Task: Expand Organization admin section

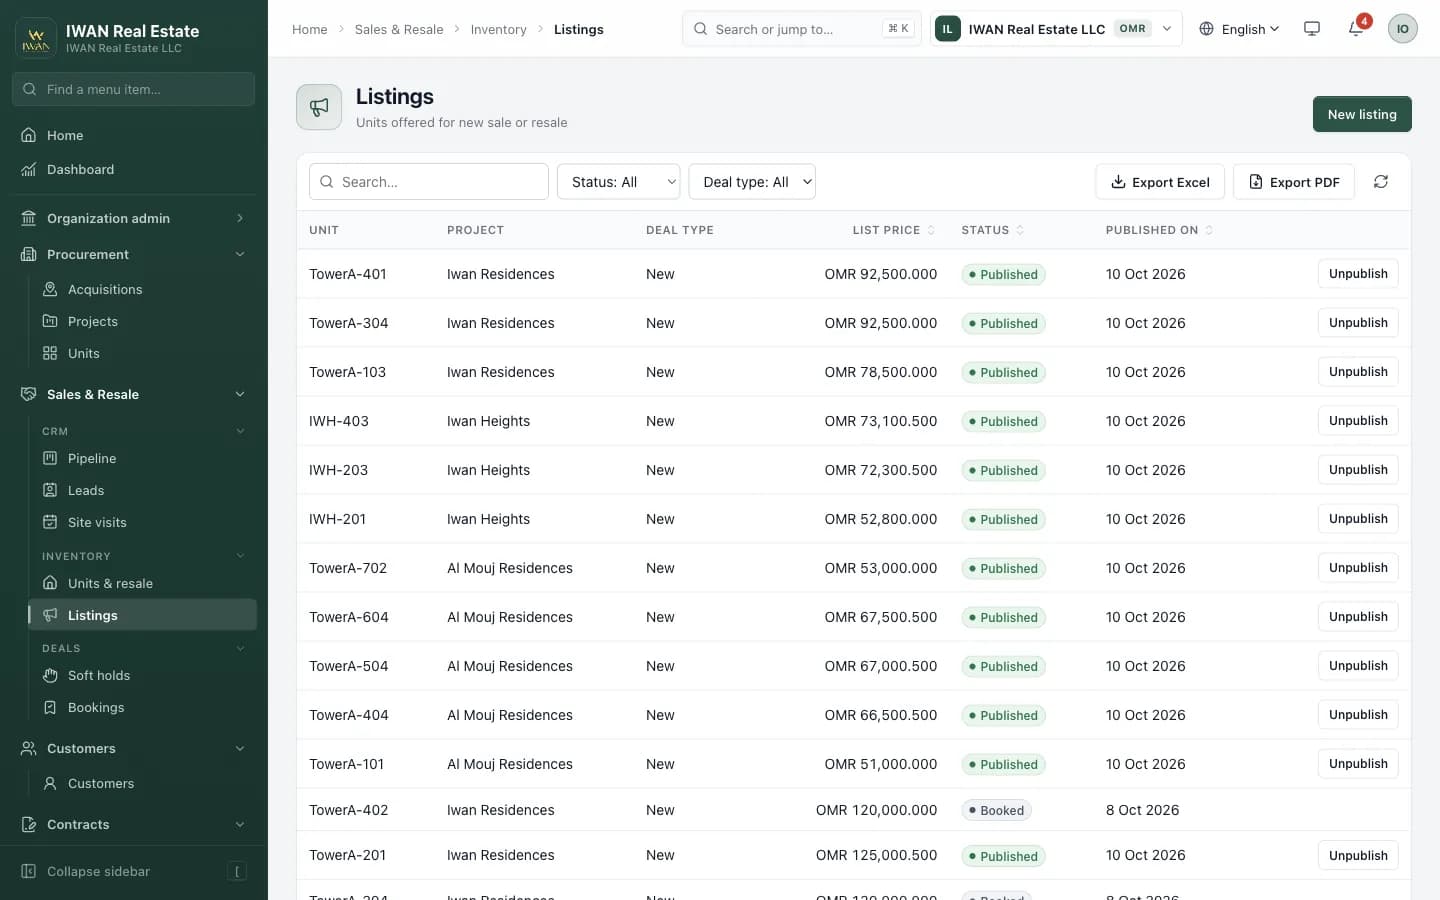Action: coord(134,218)
